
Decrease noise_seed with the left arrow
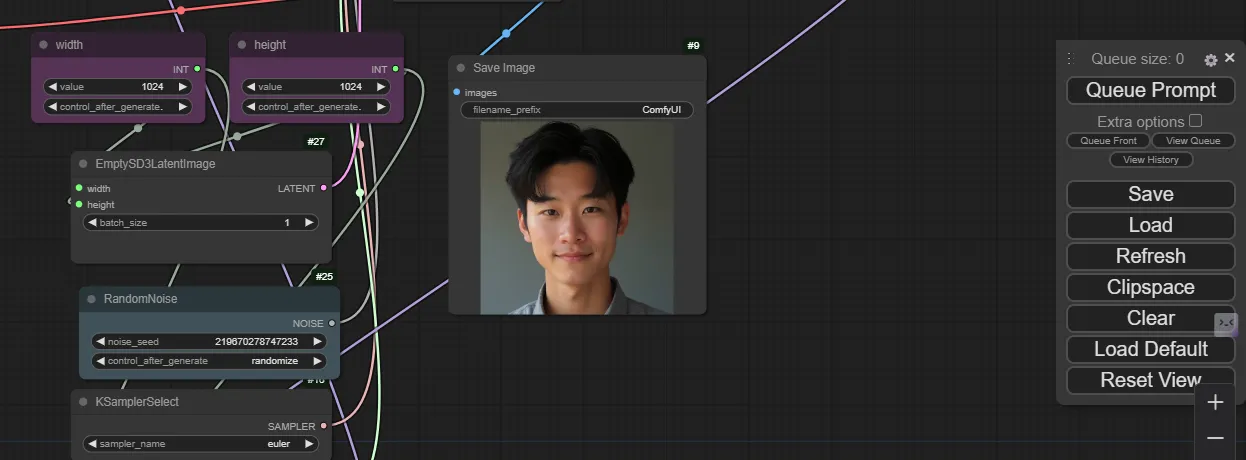pyautogui.click(x=100, y=342)
